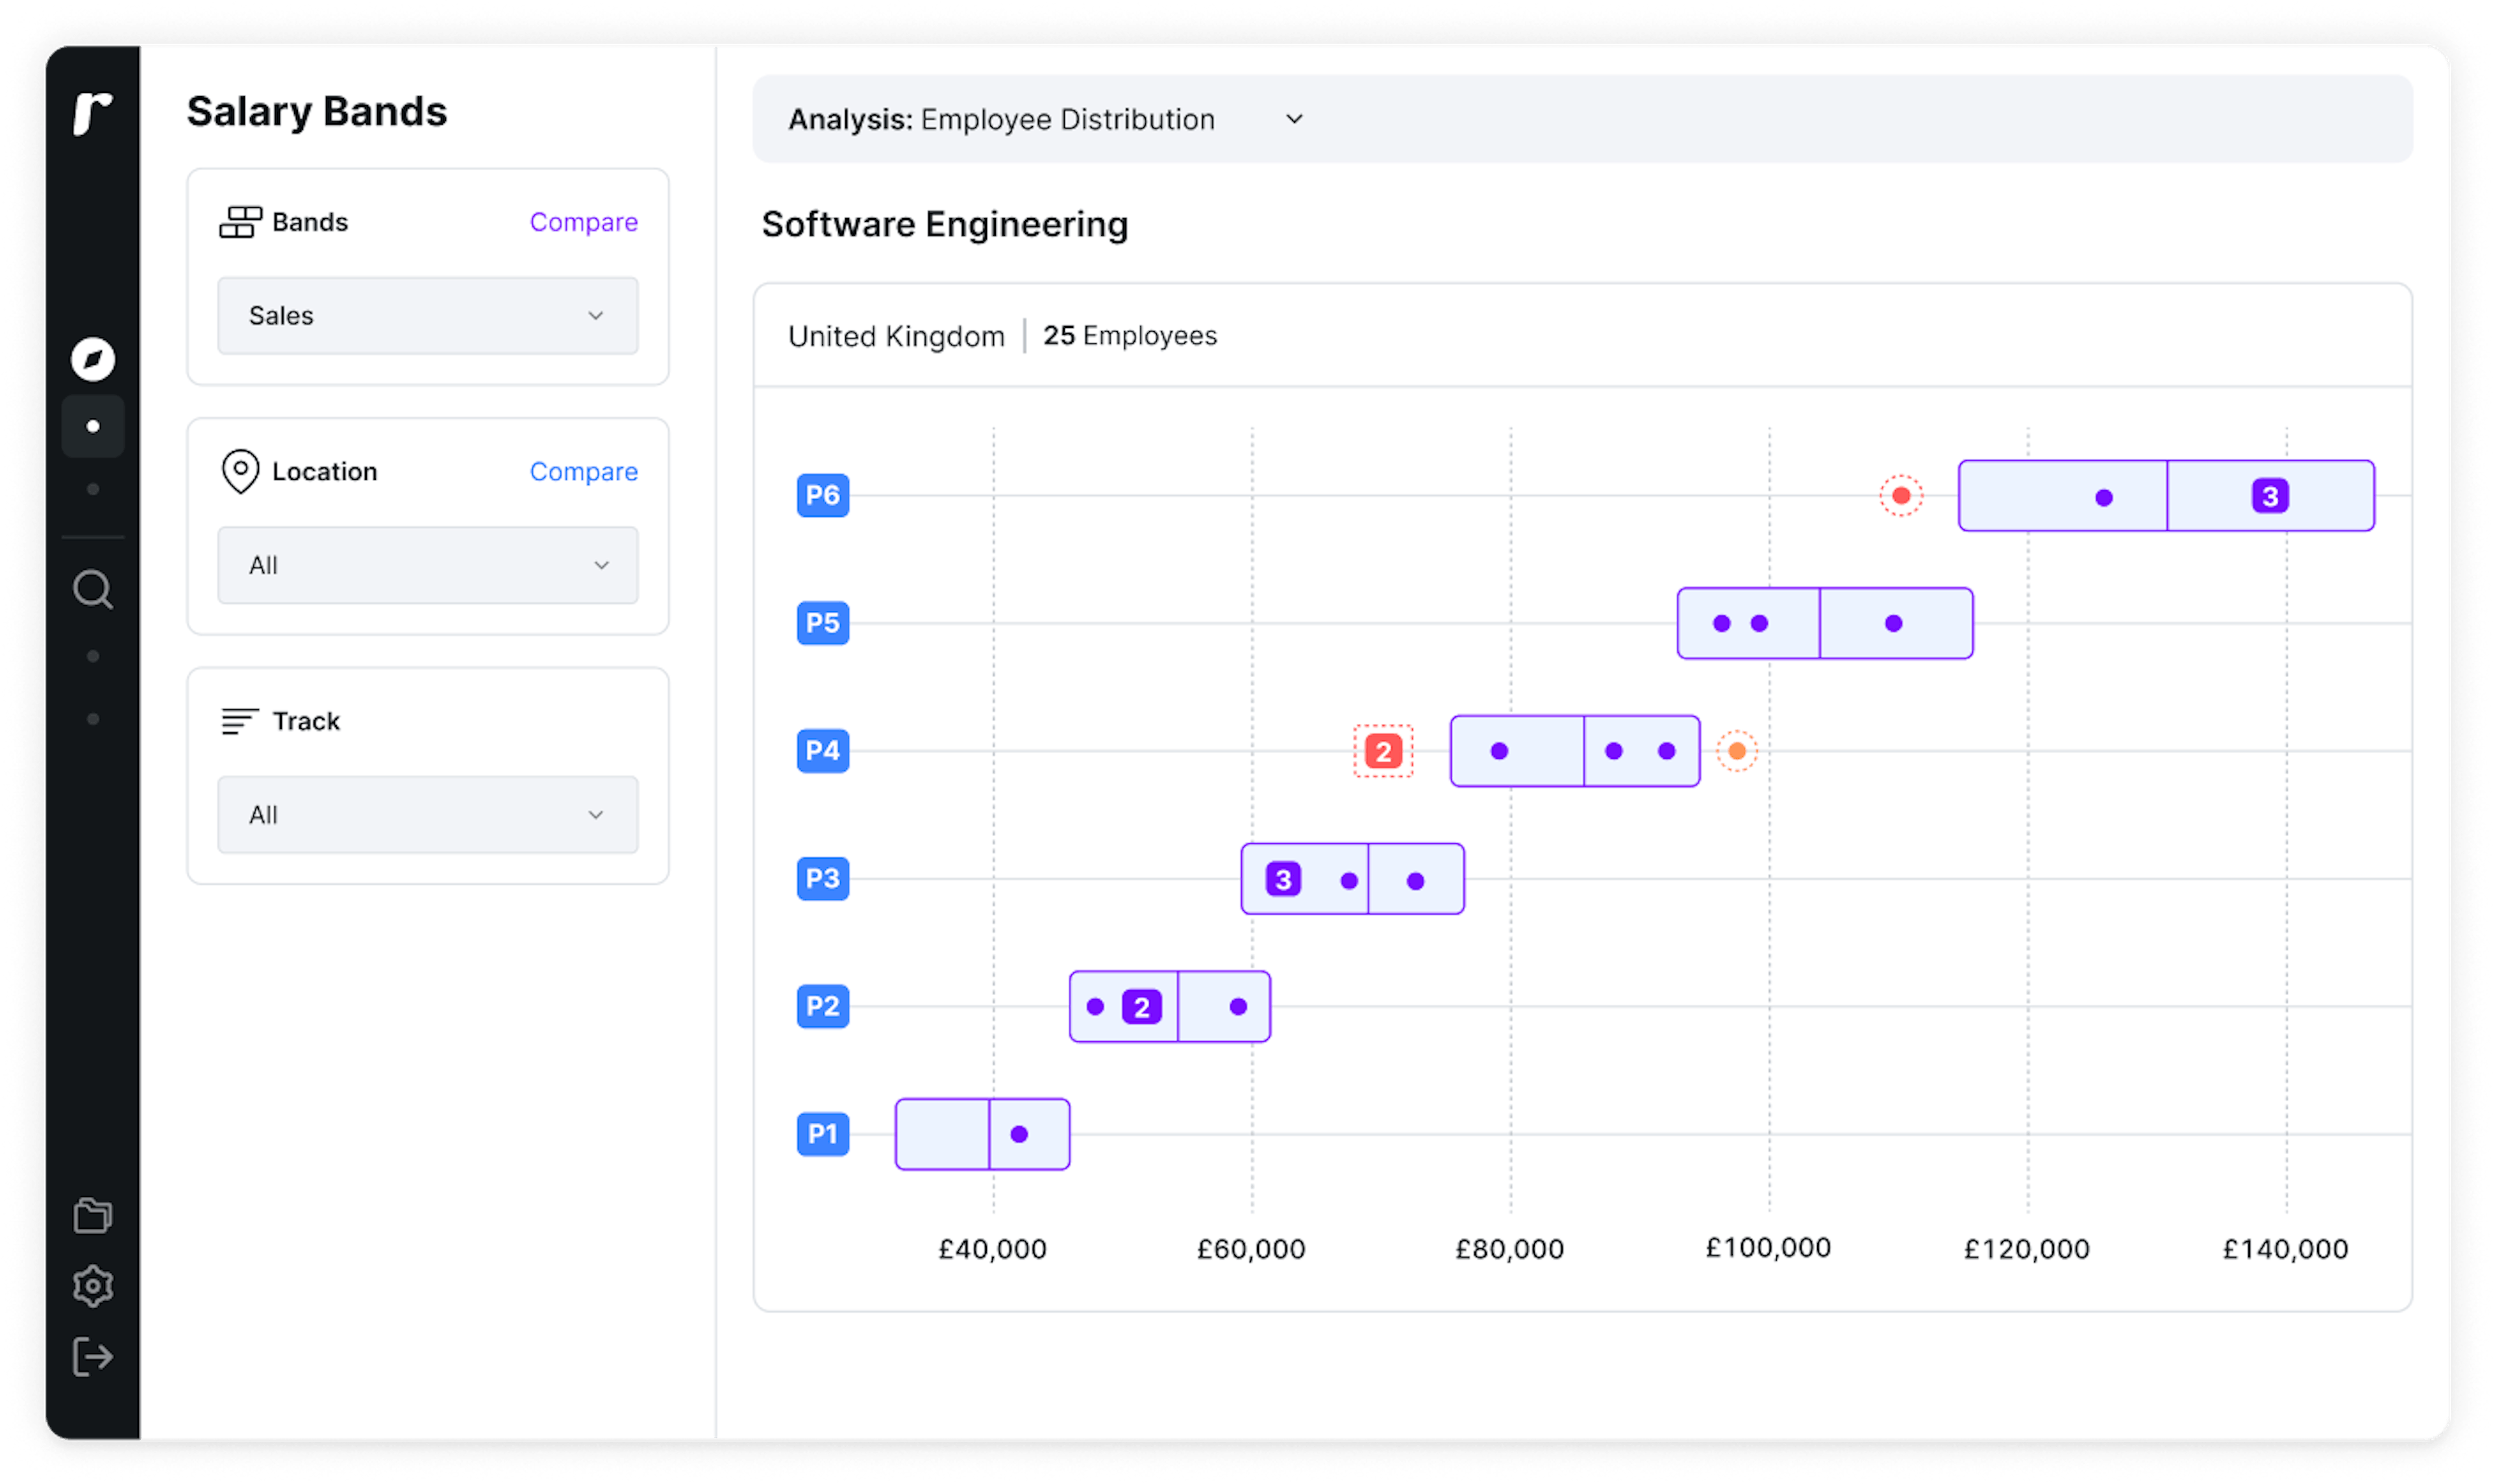
Task: Open search from the sidebar
Action: click(93, 590)
